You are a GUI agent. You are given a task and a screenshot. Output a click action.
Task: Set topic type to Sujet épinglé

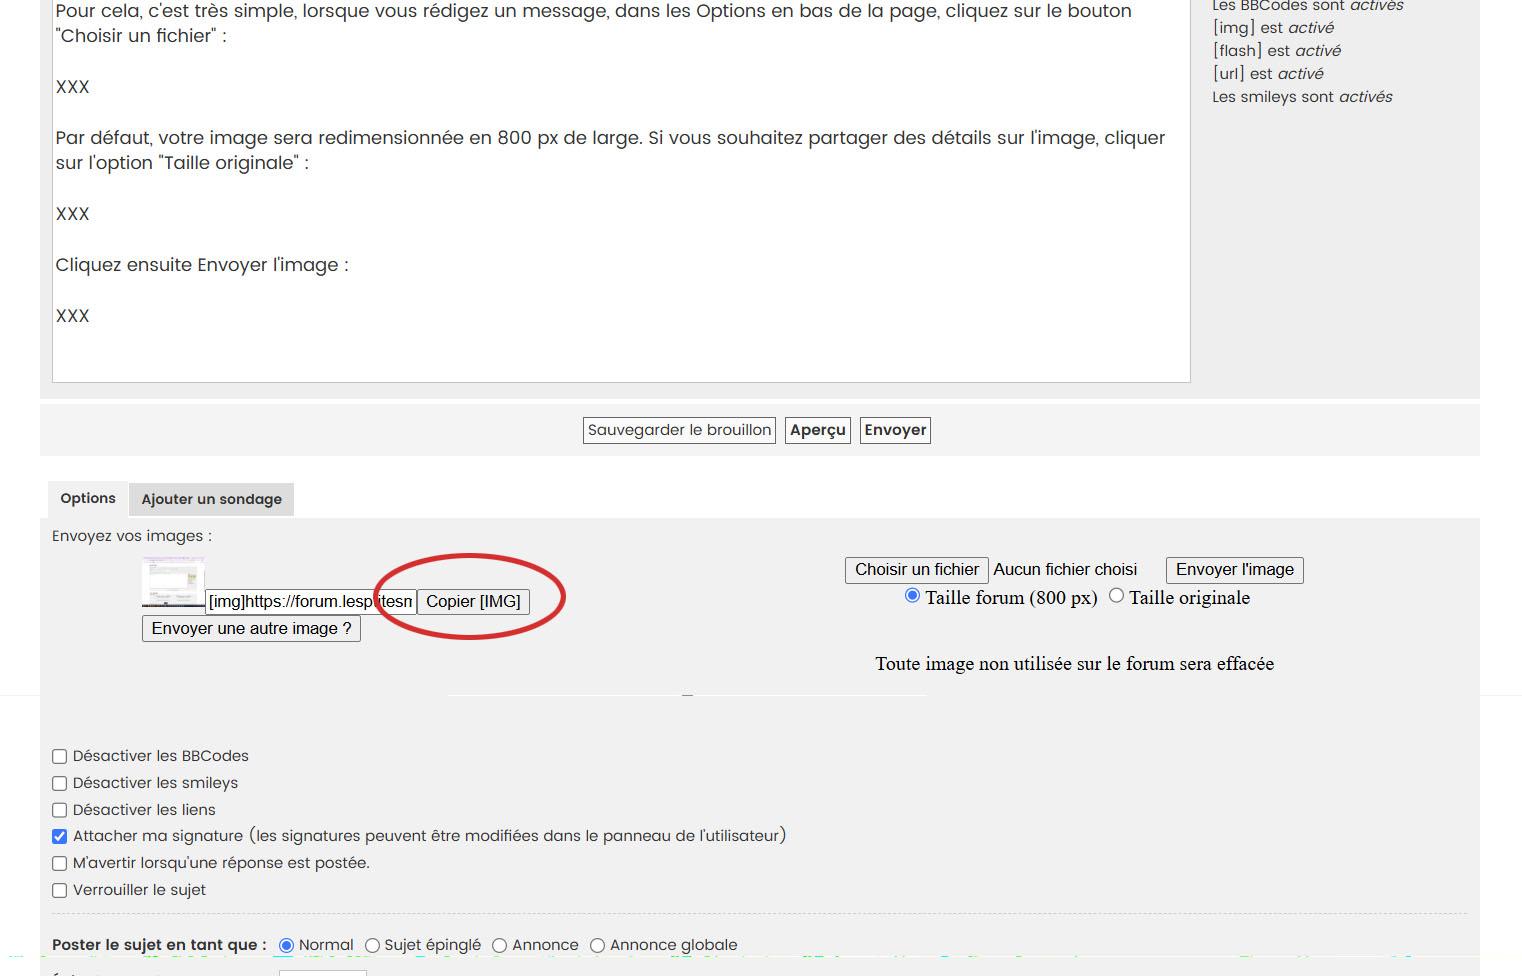[372, 945]
